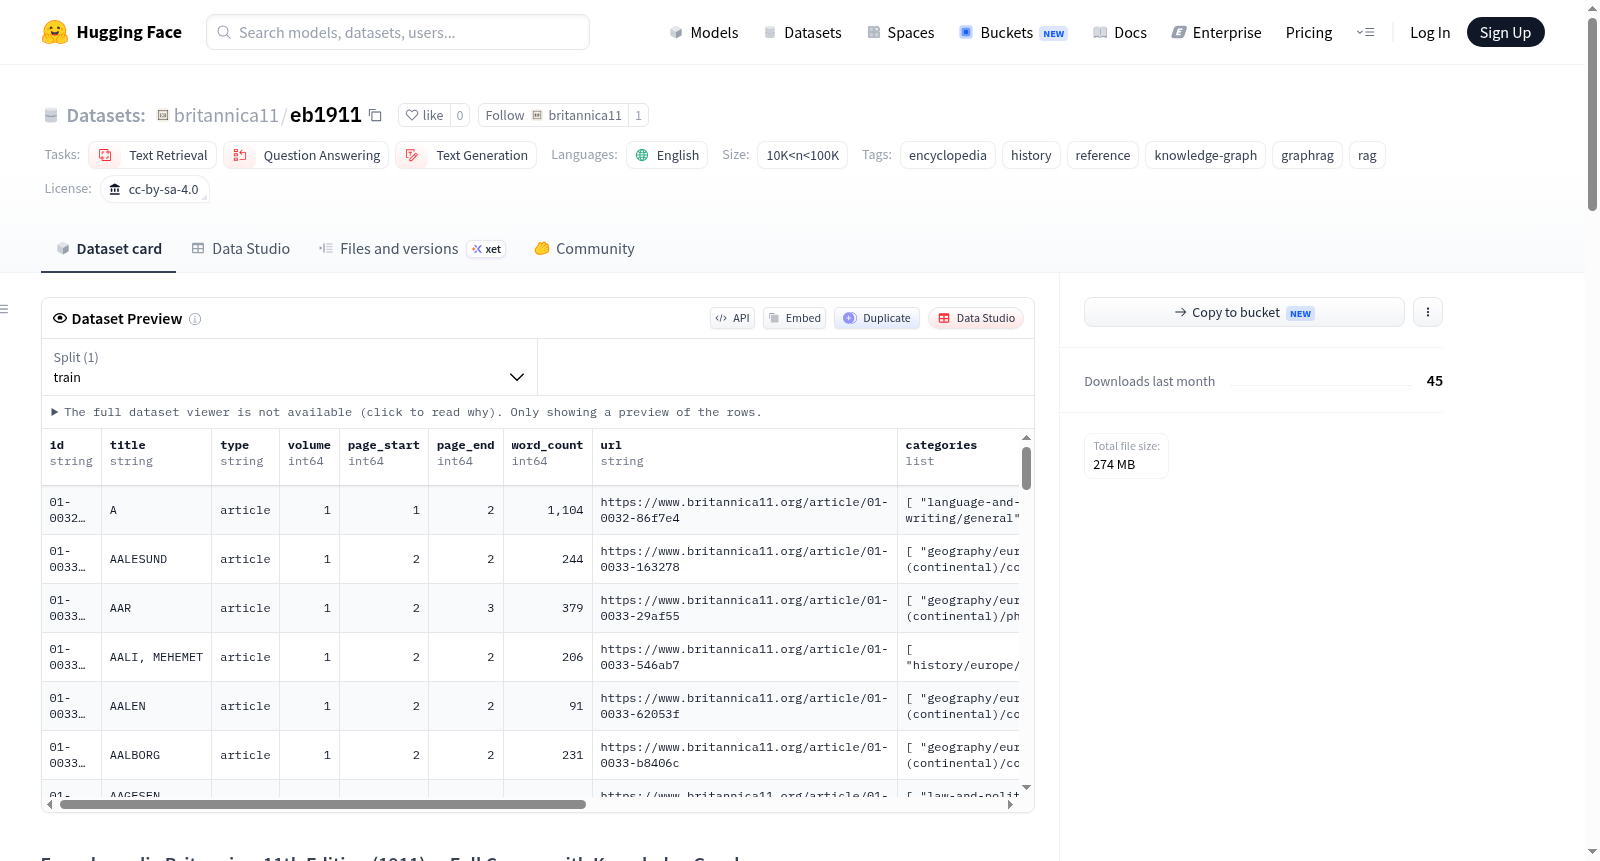The width and height of the screenshot is (1600, 861).
Task: Click the follower count next to Follow
Action: point(638,115)
